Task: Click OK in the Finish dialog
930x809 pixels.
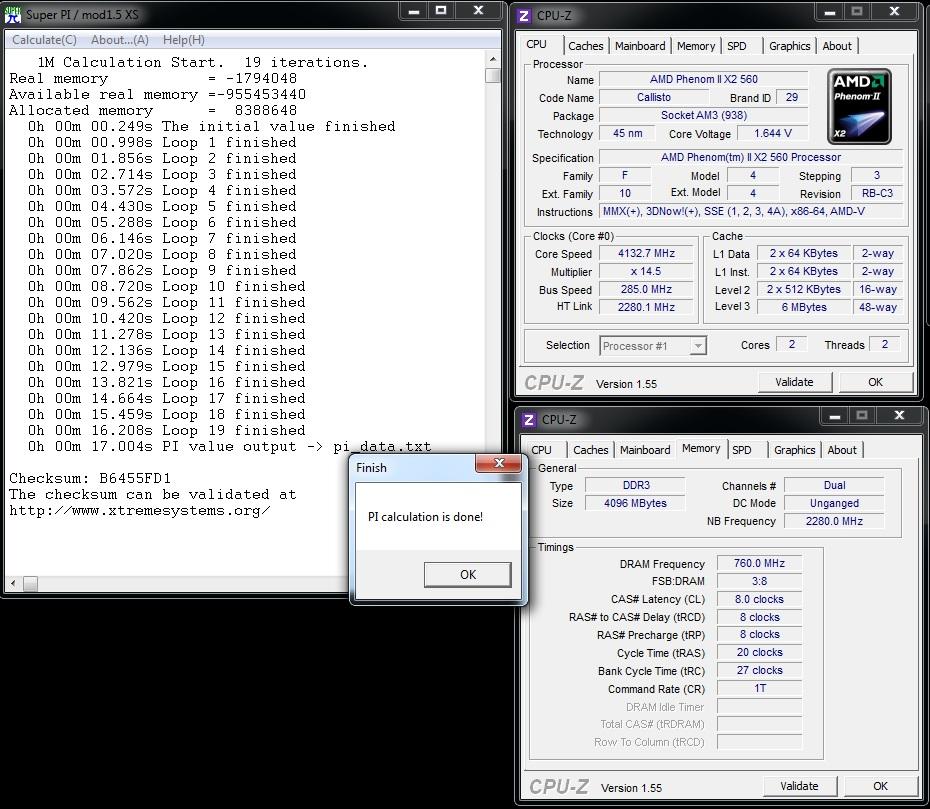Action: click(x=467, y=575)
